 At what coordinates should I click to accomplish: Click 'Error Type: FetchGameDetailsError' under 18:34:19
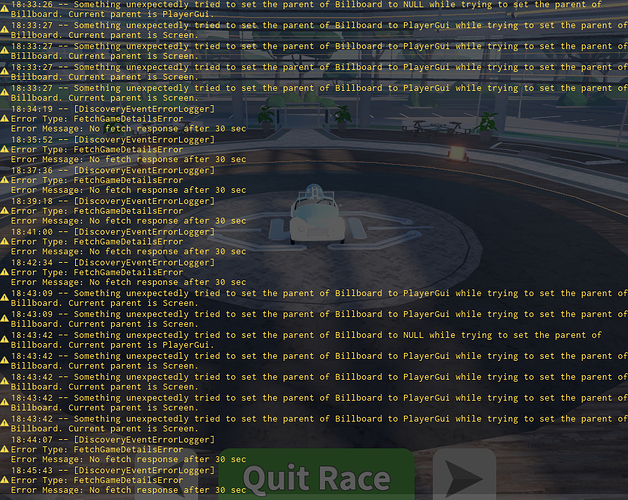coord(97,119)
